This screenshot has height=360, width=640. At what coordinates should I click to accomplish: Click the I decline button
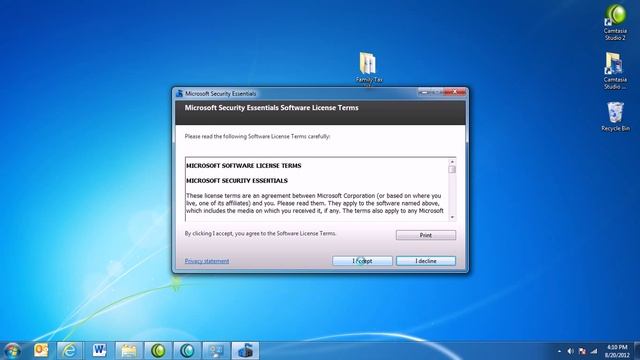point(426,261)
